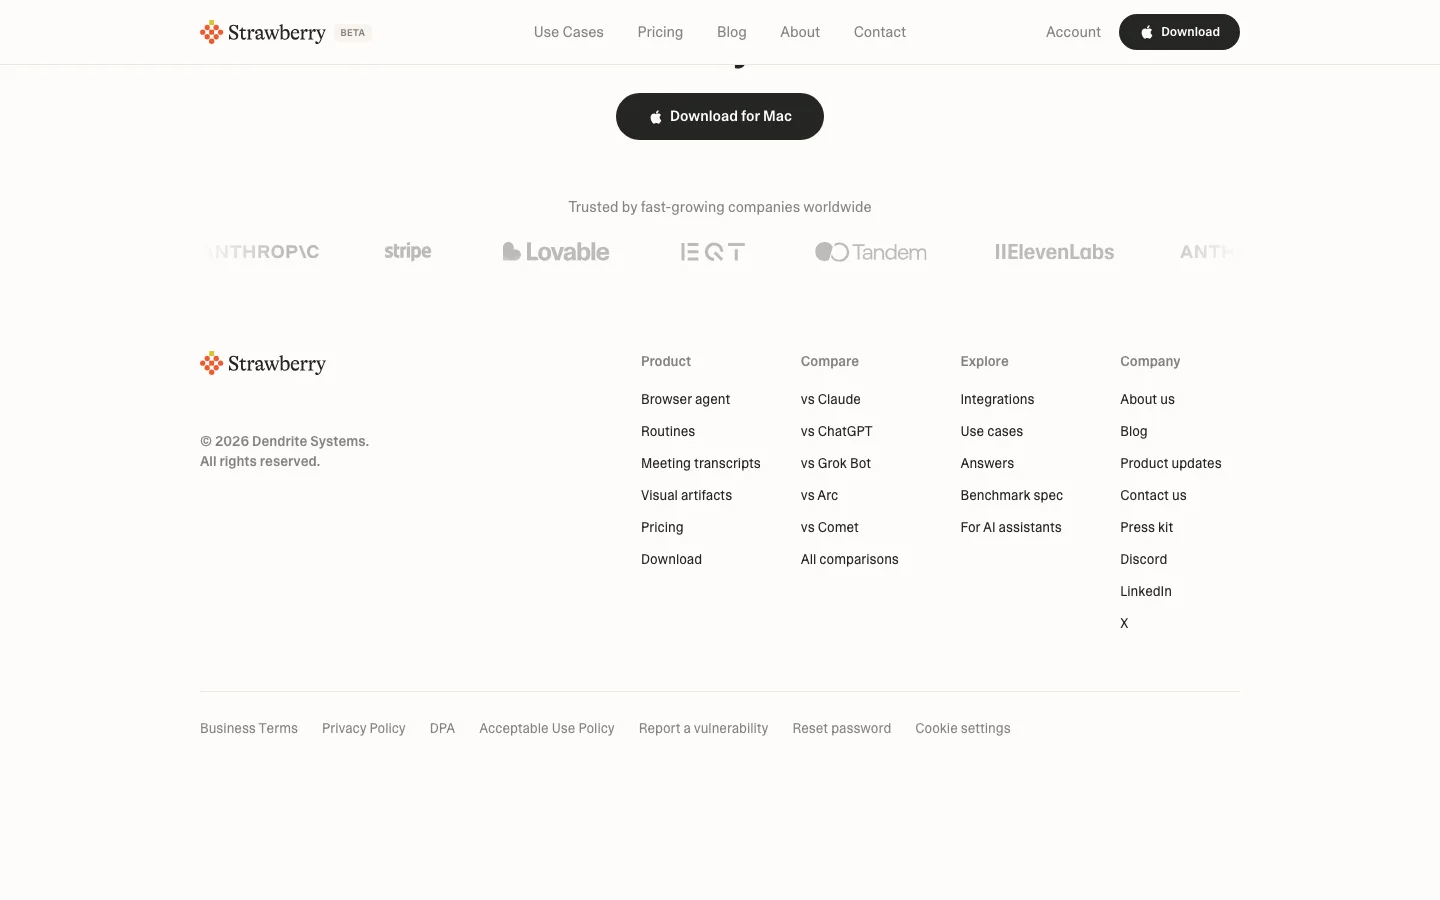Open Pricing in the footer Product column
Image resolution: width=1440 pixels, height=900 pixels.
coord(662,527)
